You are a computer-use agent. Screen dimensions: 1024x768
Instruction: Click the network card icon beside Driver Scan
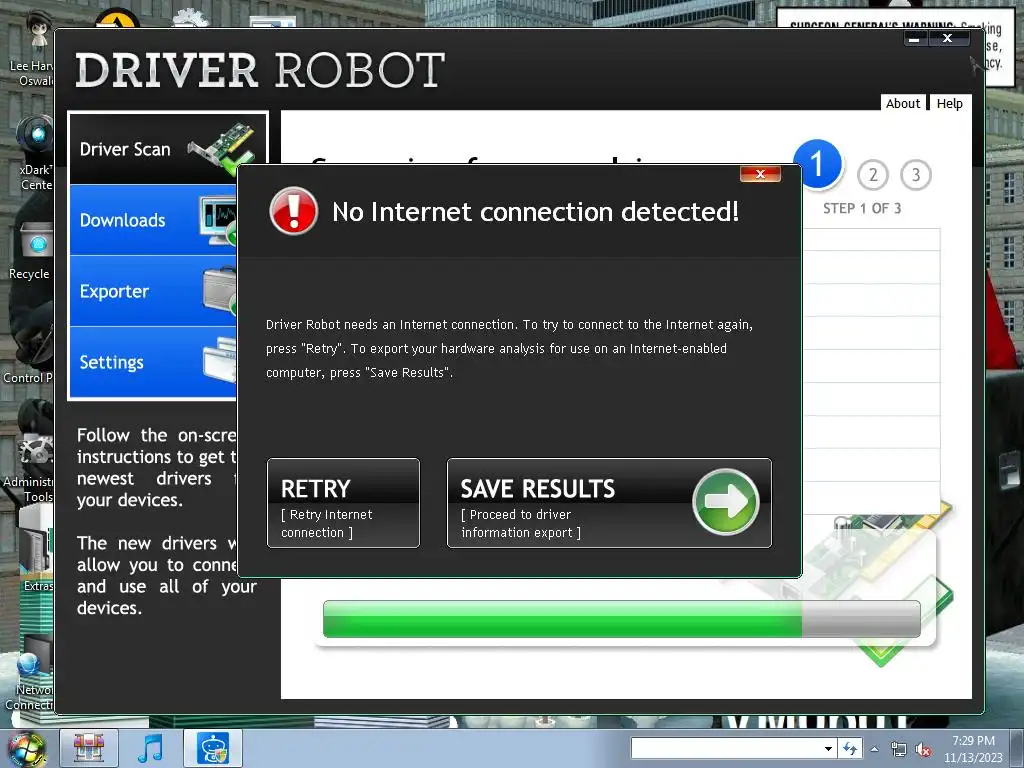coord(223,149)
